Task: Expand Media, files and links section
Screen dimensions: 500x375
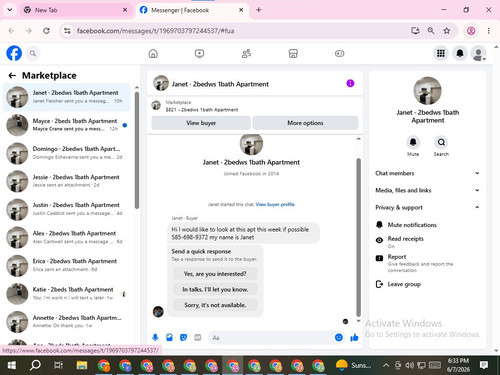Action: click(x=427, y=190)
